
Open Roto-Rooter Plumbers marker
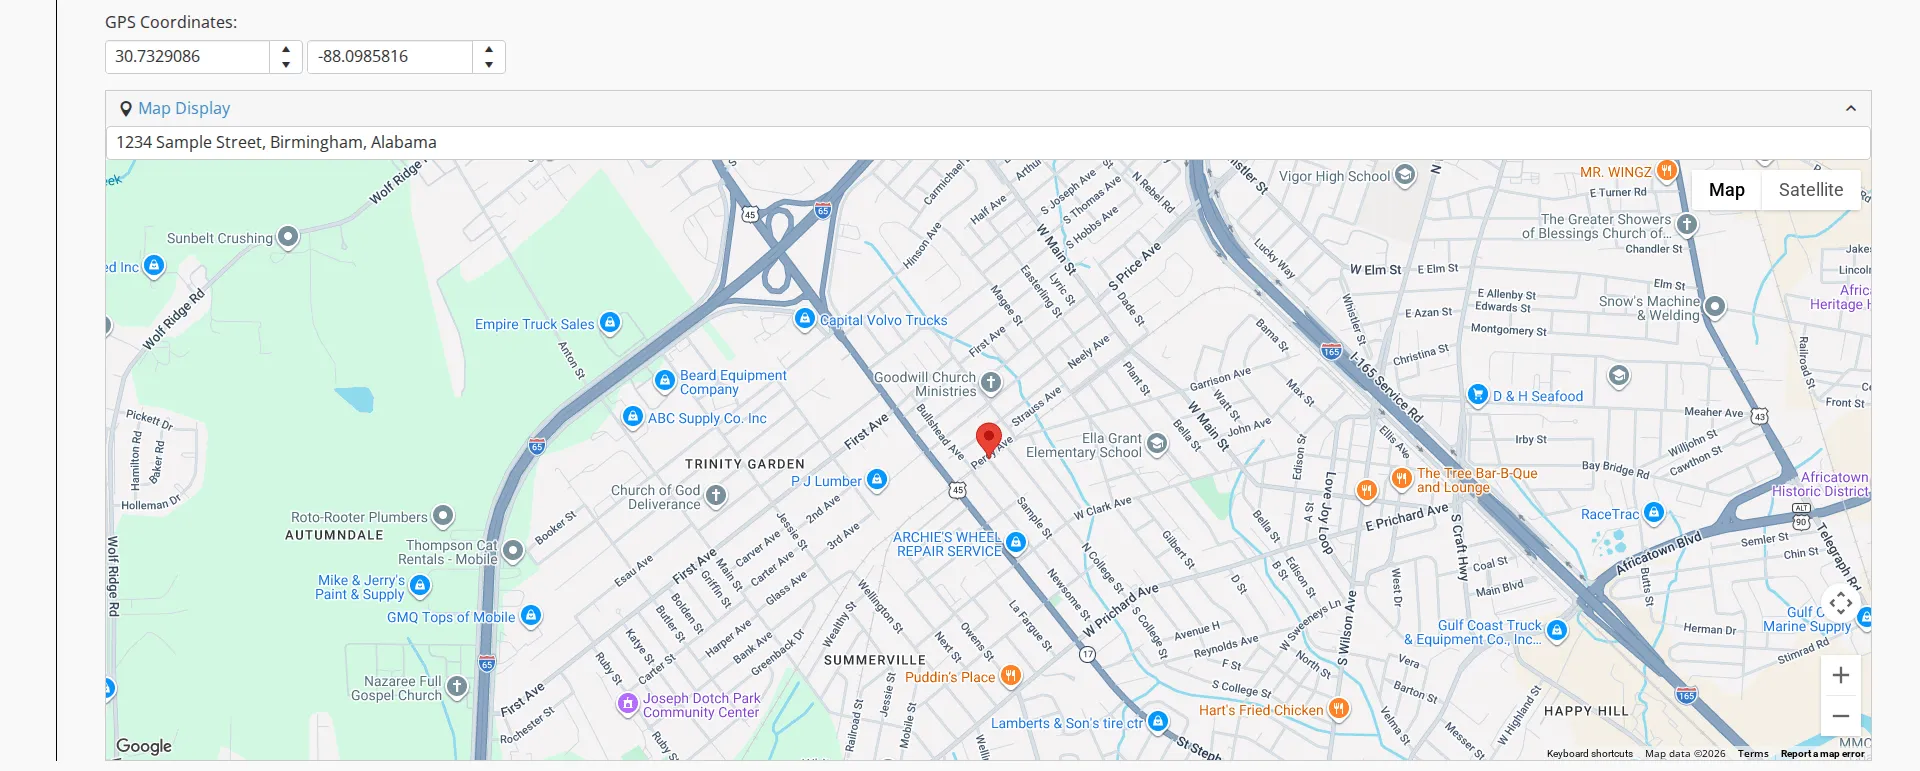pos(443,516)
